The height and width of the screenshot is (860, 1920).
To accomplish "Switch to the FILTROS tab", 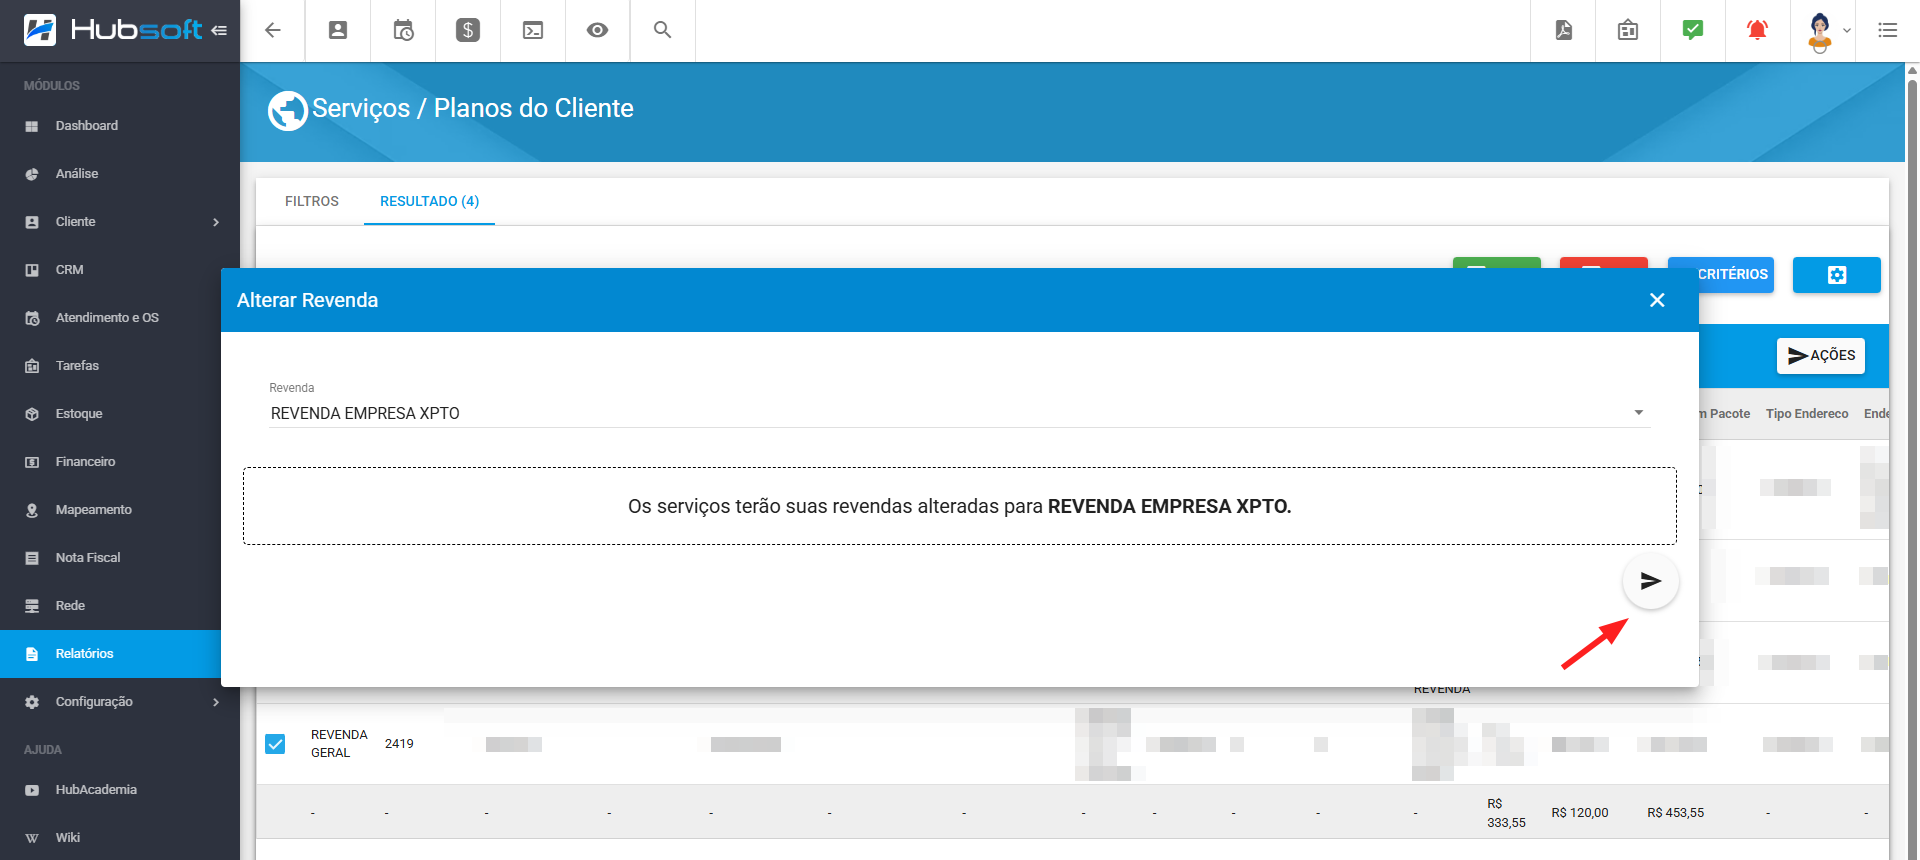I will point(312,201).
